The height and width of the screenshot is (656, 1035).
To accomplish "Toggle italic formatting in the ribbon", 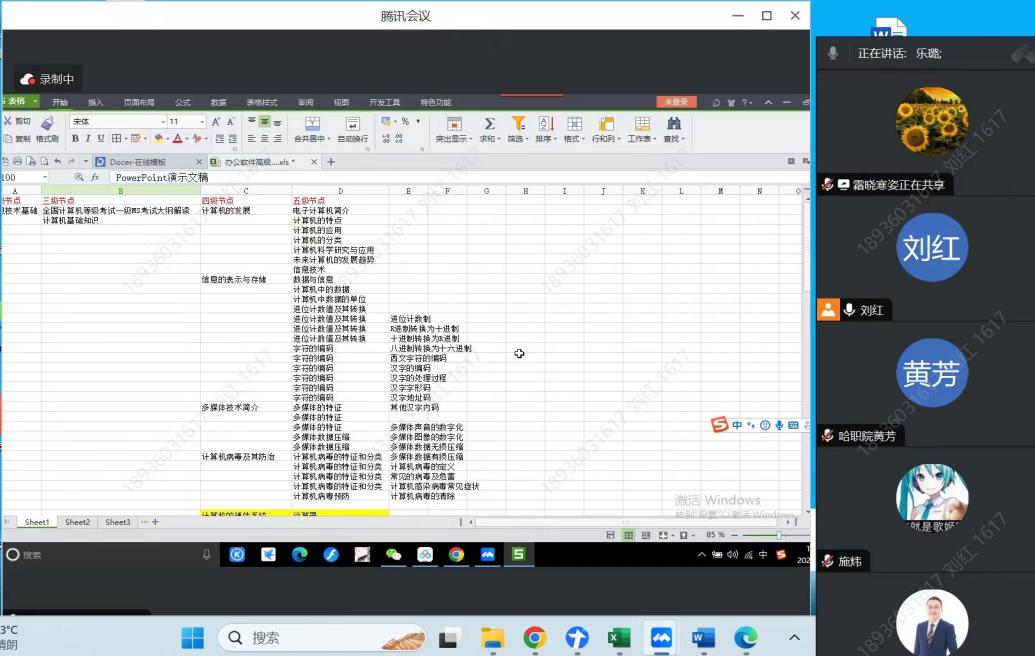I will click(x=88, y=139).
